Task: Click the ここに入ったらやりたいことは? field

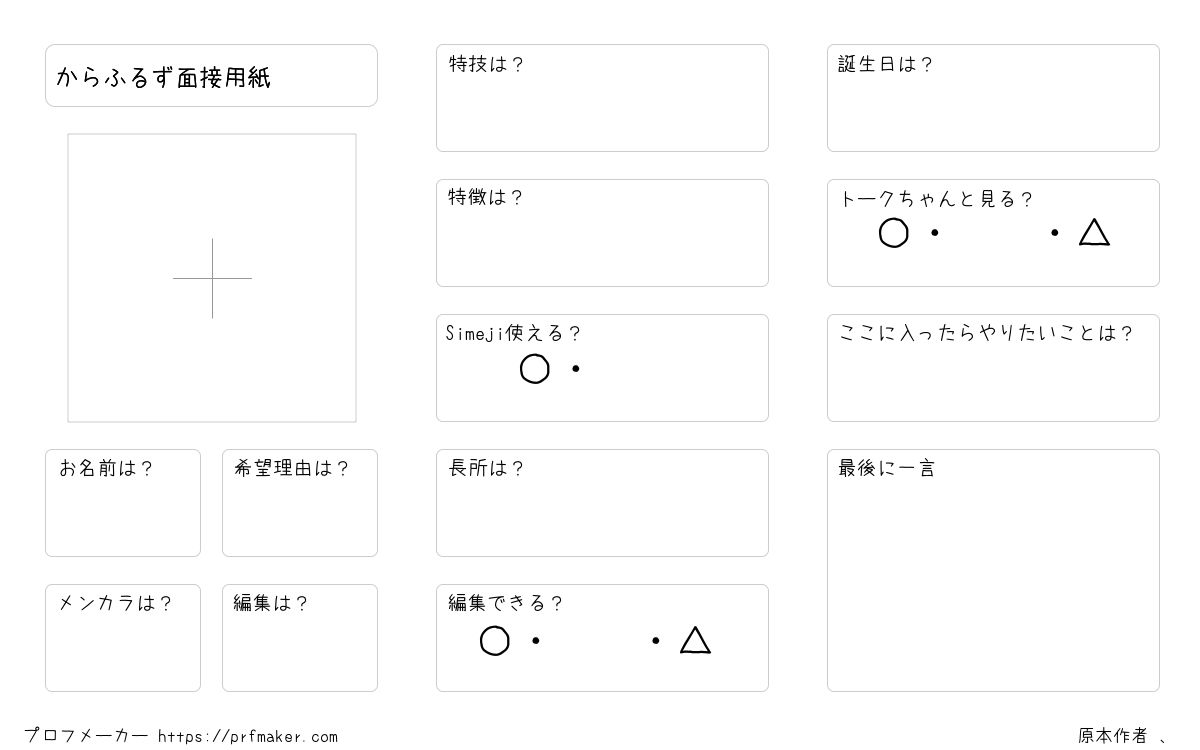Action: pyautogui.click(x=993, y=368)
